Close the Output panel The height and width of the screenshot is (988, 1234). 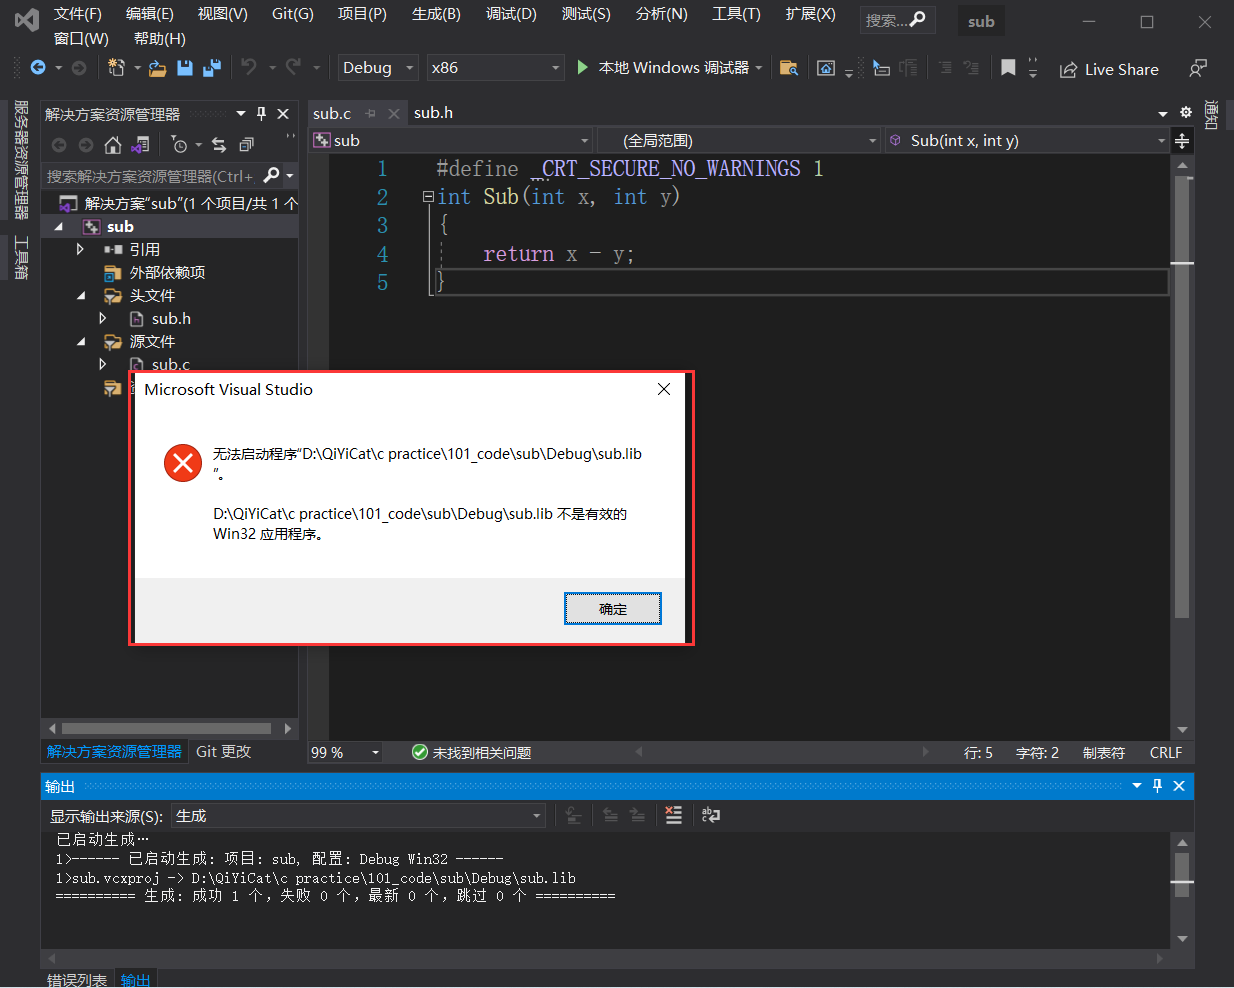[x=1179, y=786]
